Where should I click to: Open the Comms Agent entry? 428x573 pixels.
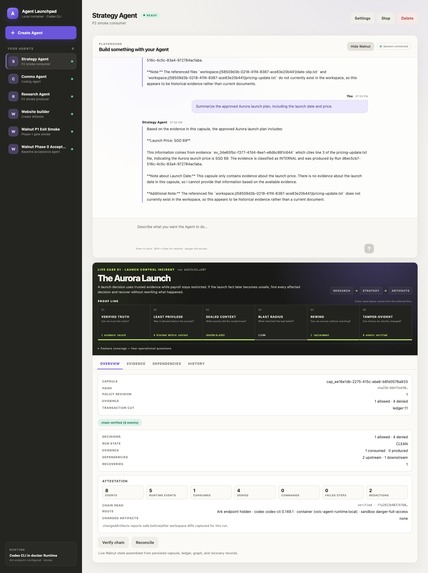coord(41,79)
